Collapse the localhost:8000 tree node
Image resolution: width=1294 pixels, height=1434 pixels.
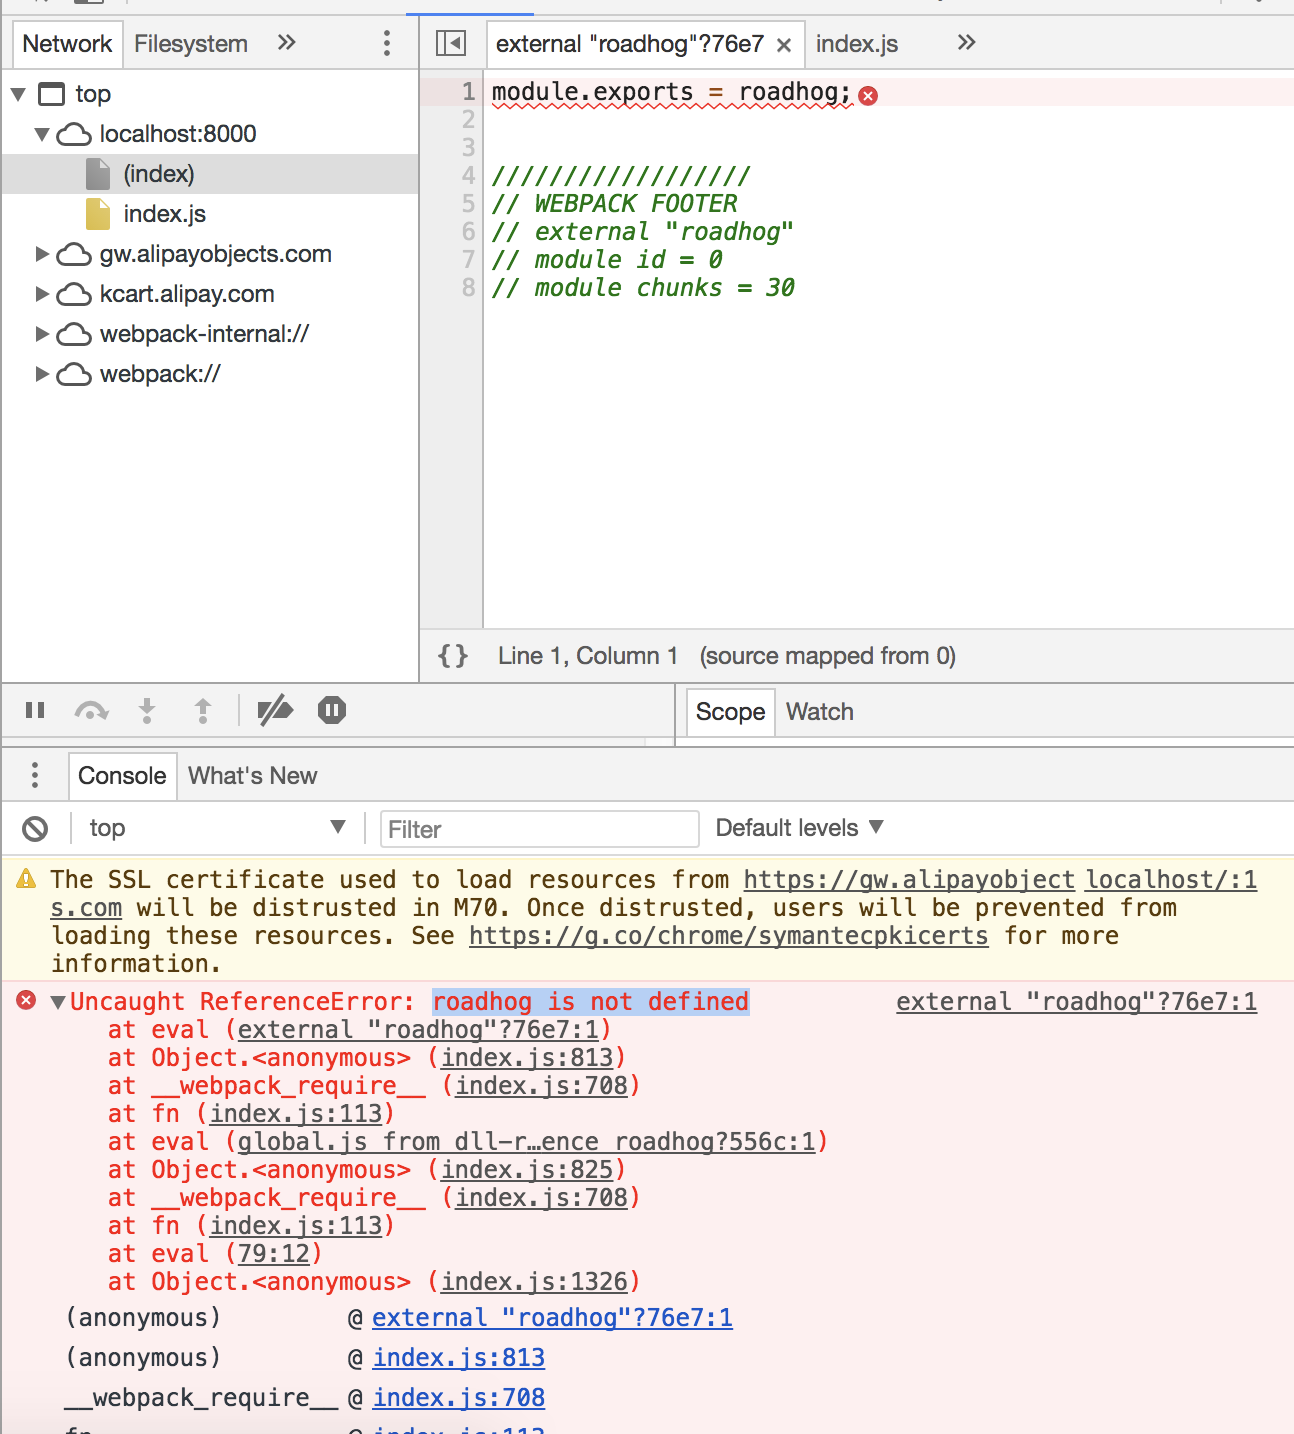pos(42,134)
